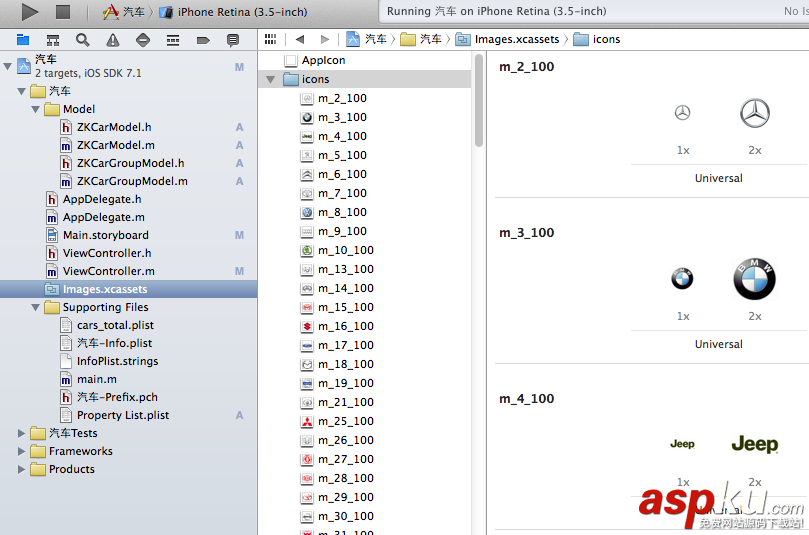The height and width of the screenshot is (535, 809).
Task: Select ZKCarModel.m file
Action: [x=116, y=145]
